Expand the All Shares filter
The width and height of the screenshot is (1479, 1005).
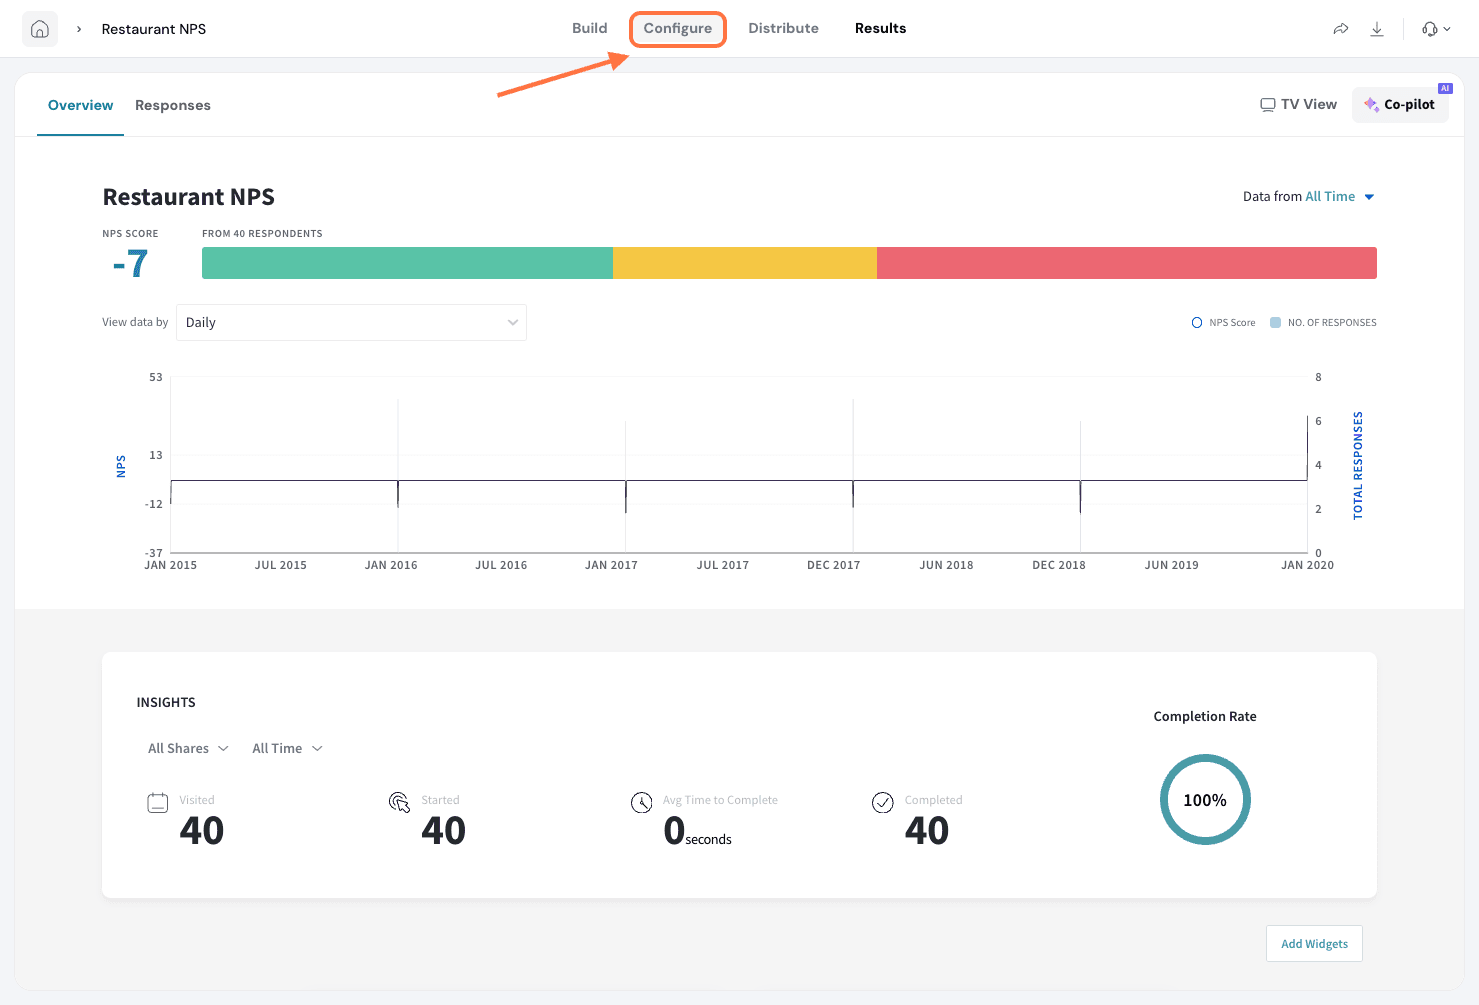[x=188, y=748]
